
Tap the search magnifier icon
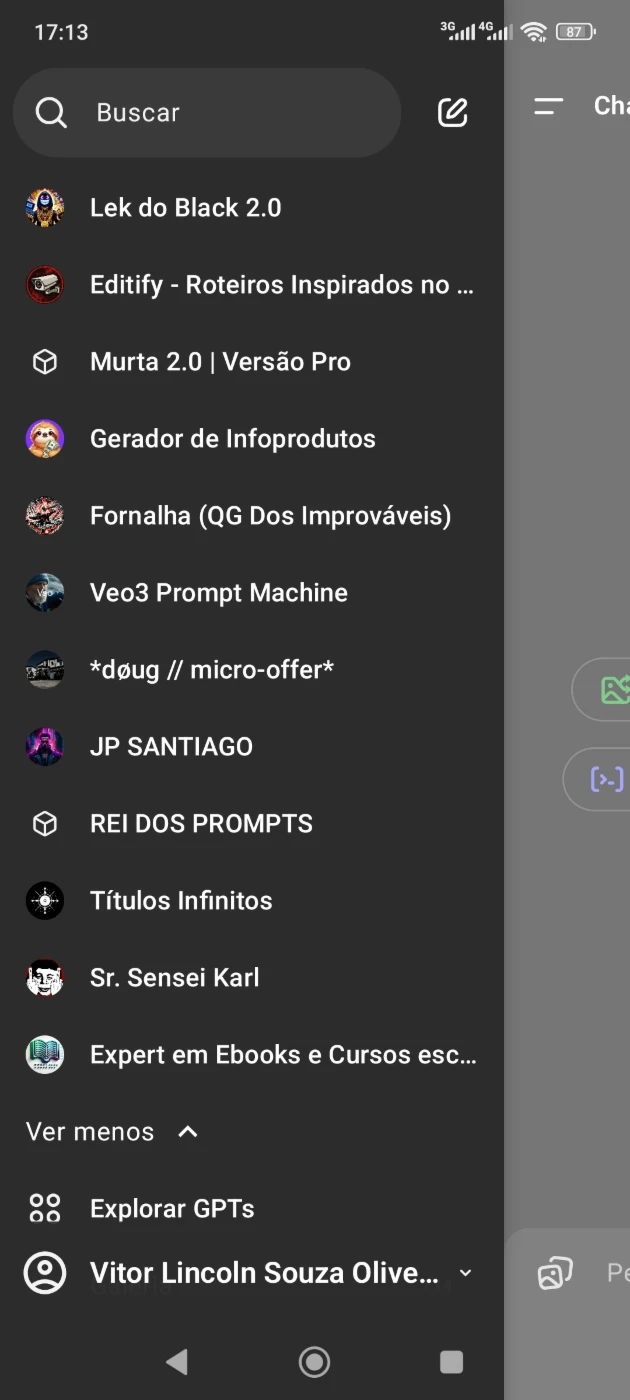[51, 113]
